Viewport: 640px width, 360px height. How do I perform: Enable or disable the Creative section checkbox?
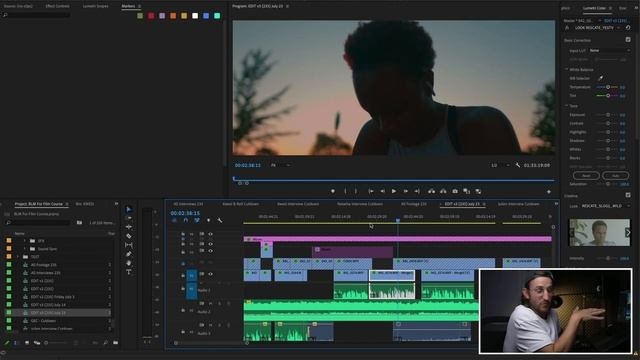(x=628, y=195)
